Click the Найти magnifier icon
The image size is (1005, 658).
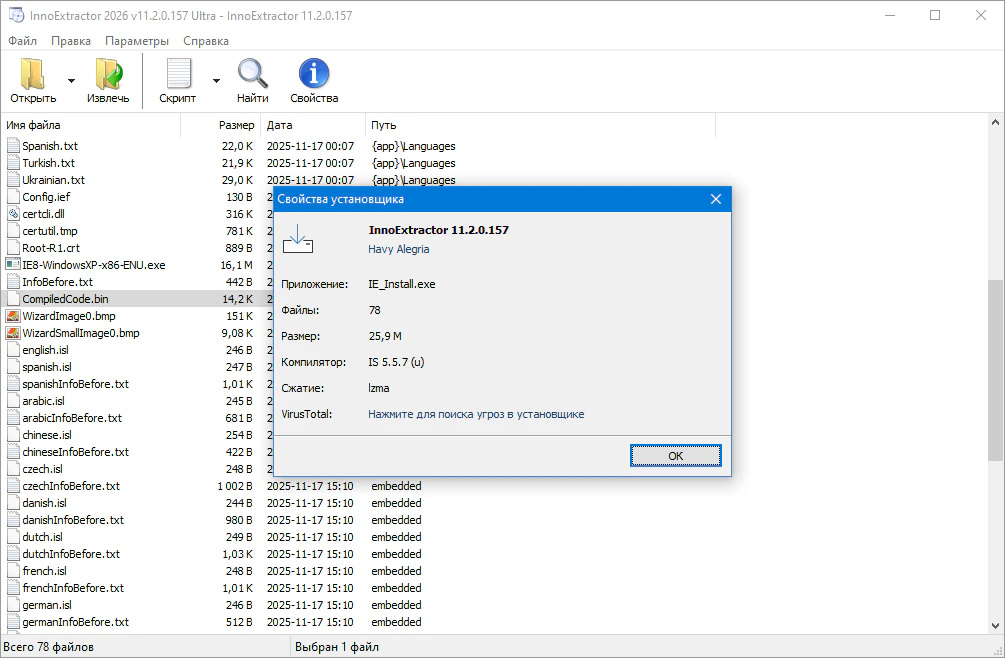point(252,74)
